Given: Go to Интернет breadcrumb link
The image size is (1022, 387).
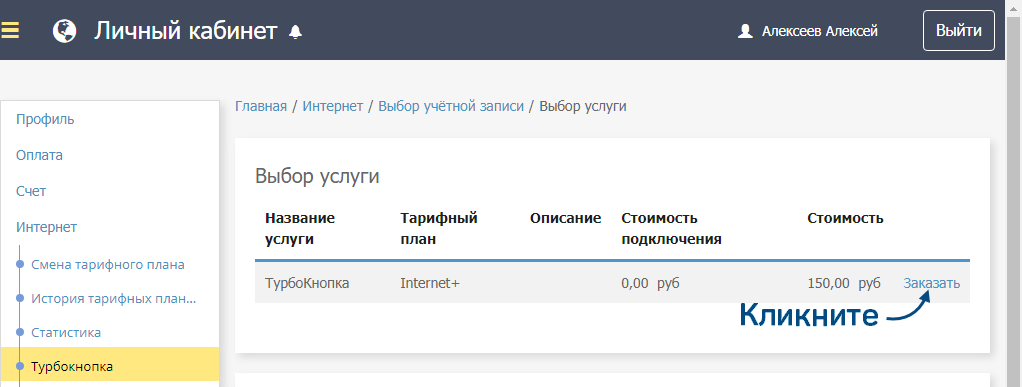Looking at the screenshot, I should coord(332,106).
